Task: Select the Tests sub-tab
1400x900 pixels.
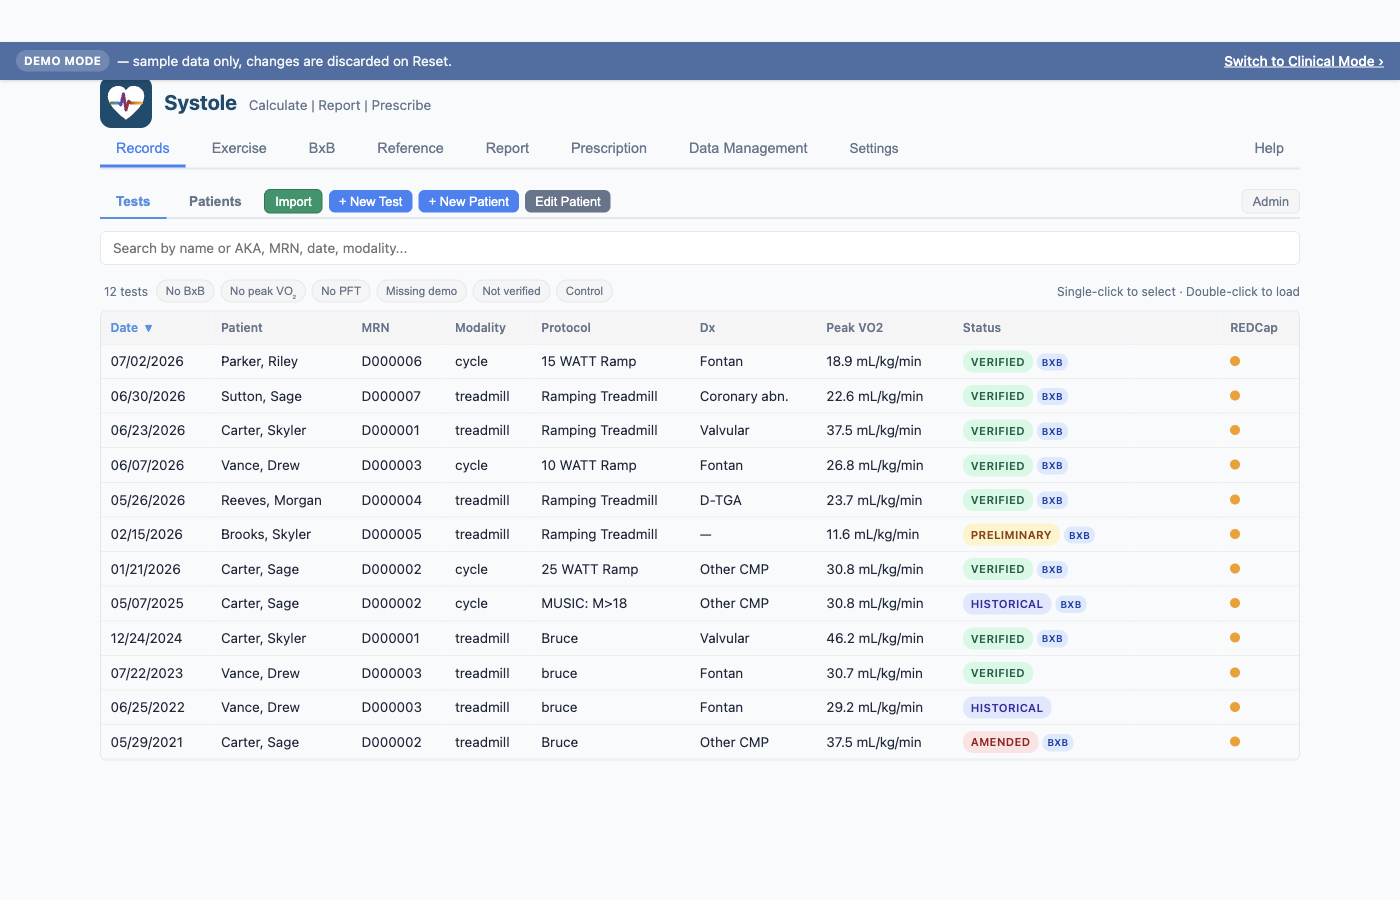Action: point(133,201)
